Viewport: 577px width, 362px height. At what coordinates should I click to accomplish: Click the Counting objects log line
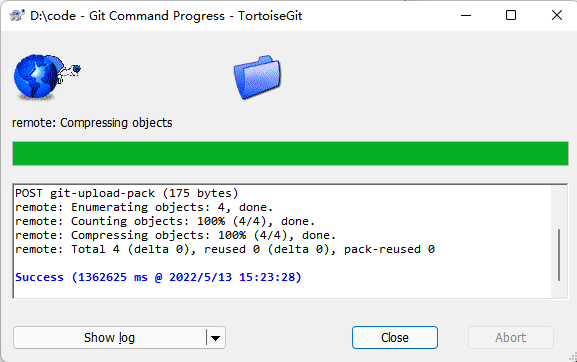coord(165,221)
